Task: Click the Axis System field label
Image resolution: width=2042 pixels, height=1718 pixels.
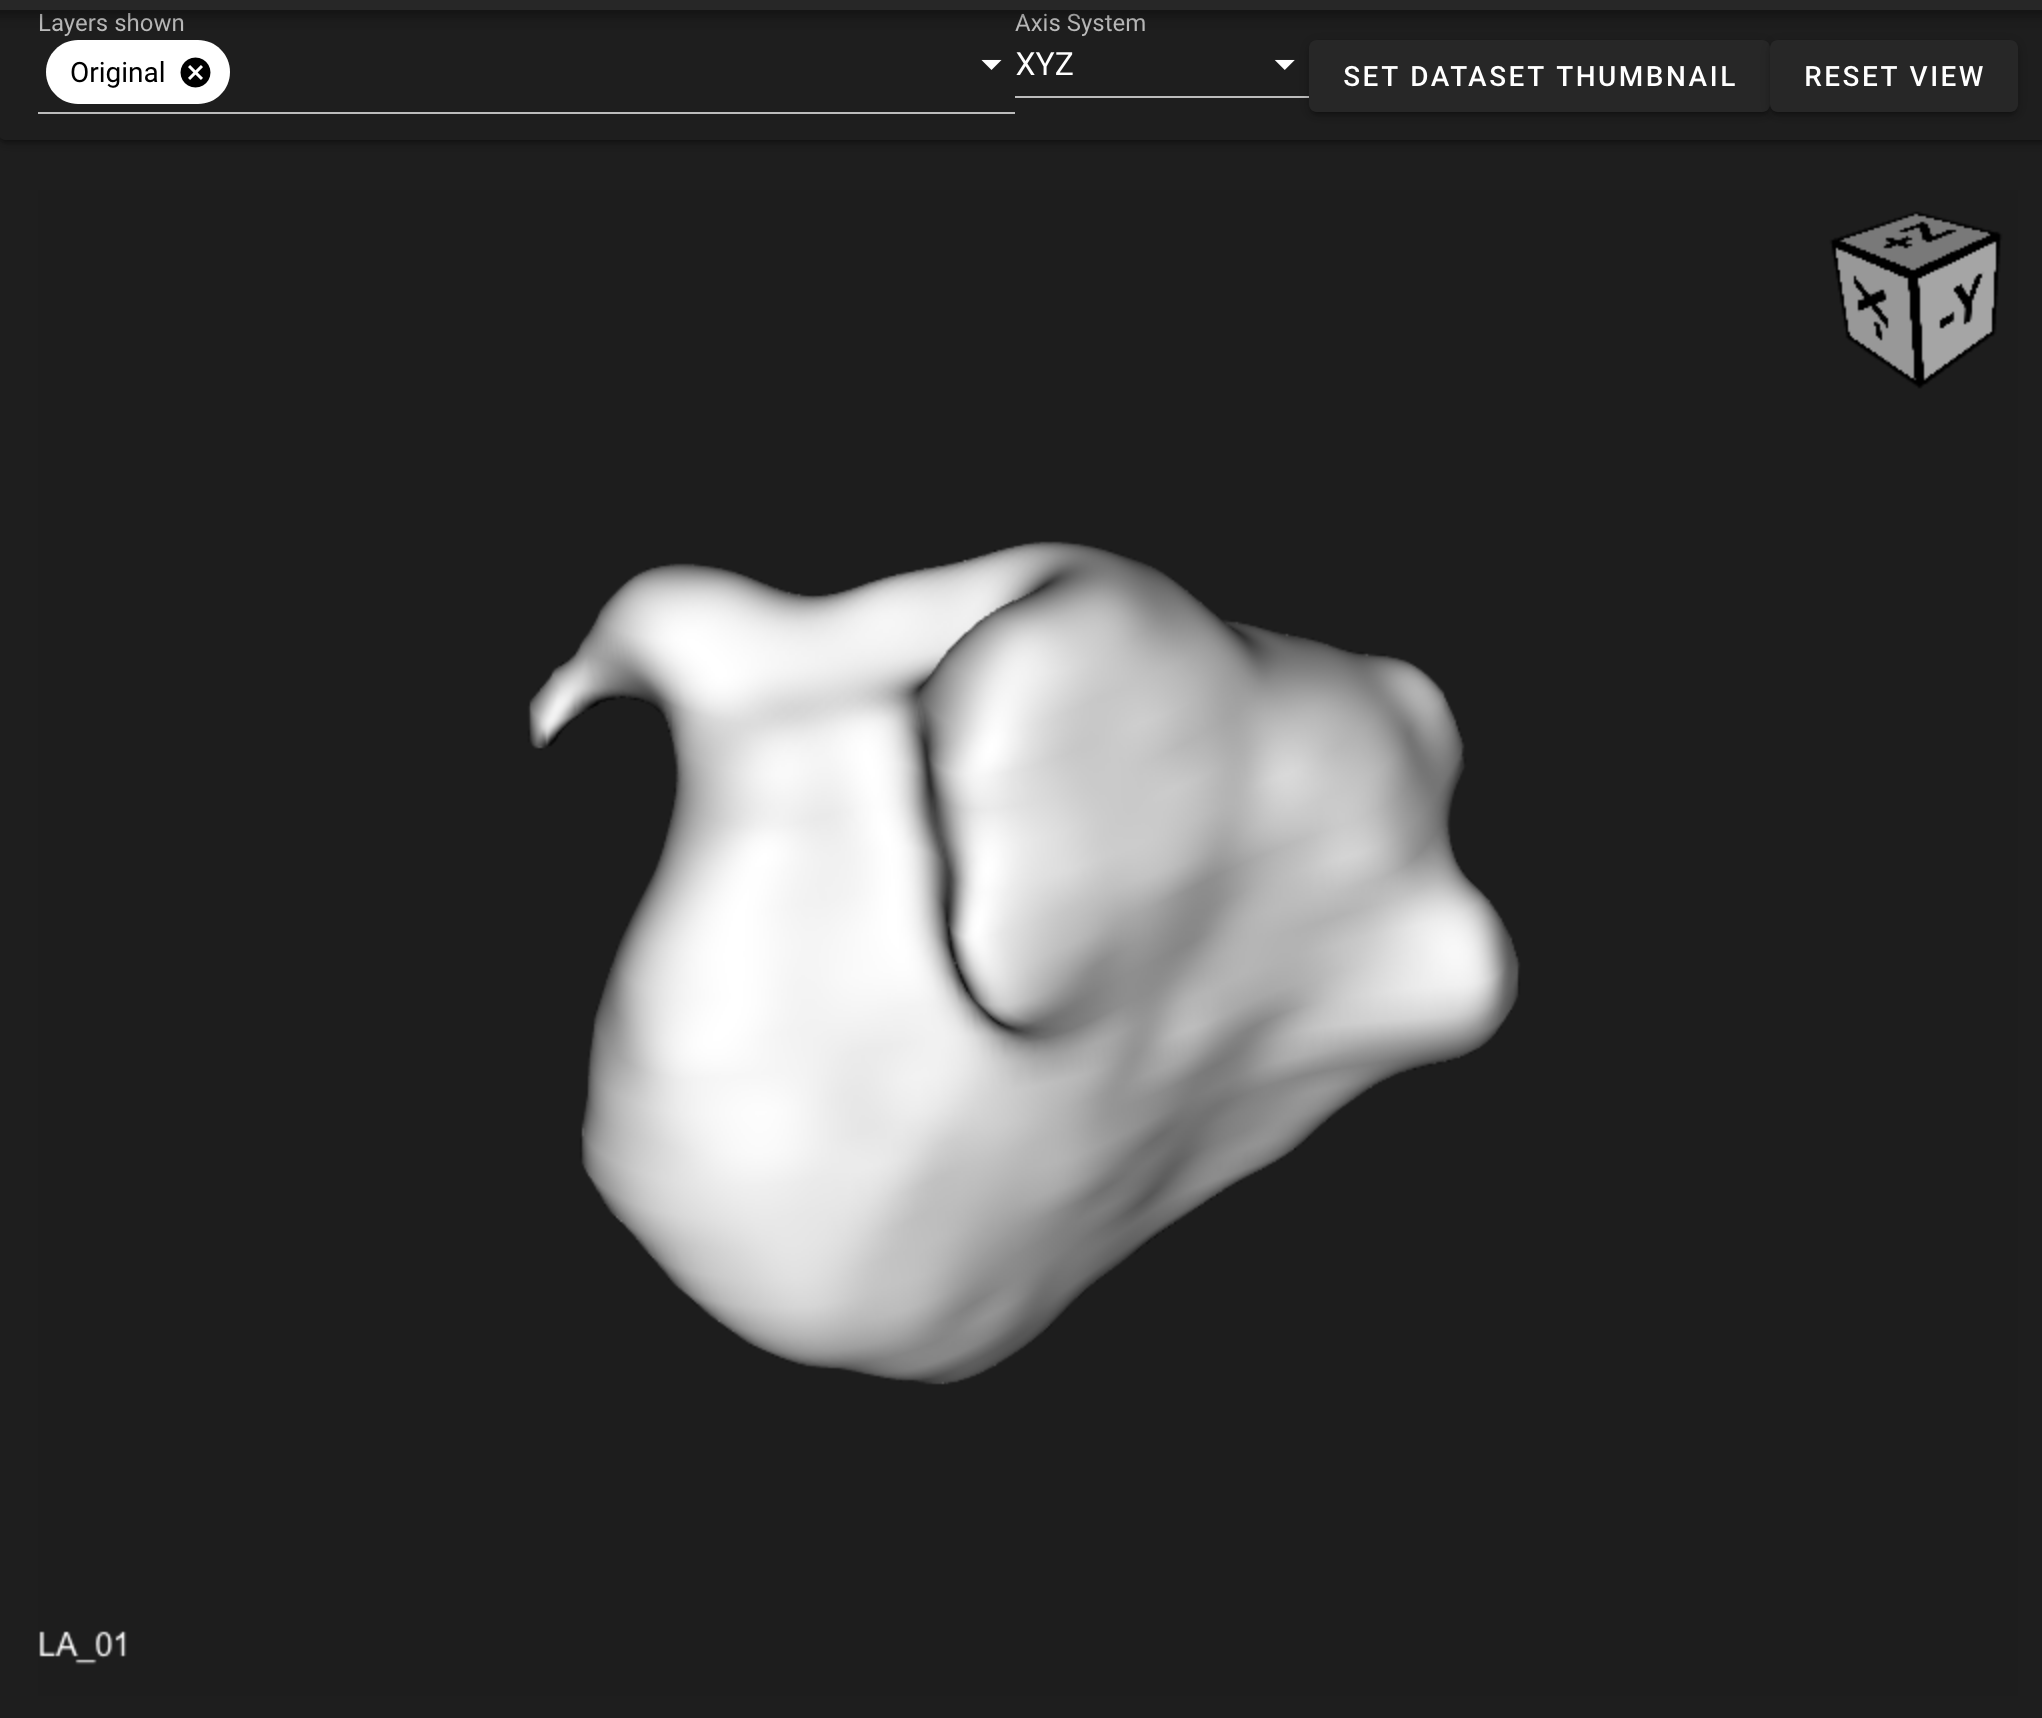Action: (1080, 23)
